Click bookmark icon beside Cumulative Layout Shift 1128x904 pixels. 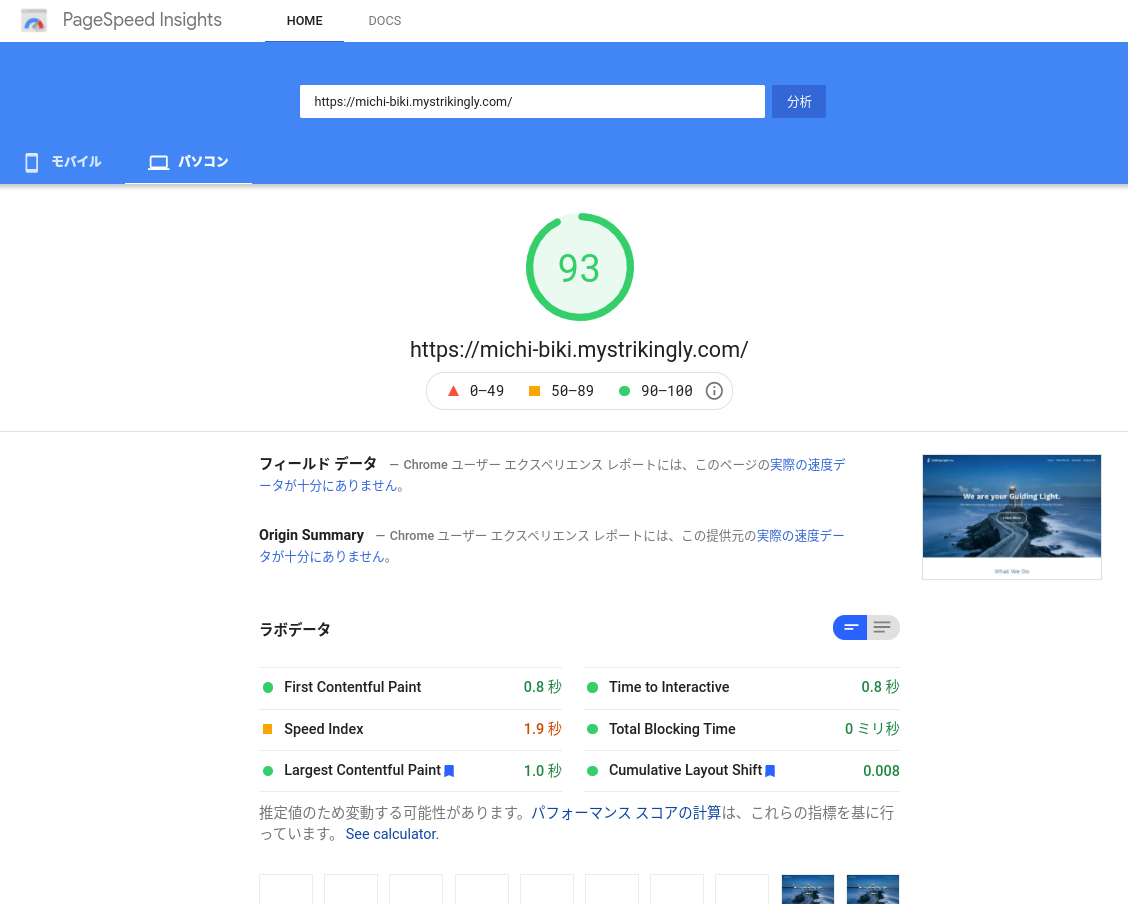pos(770,771)
